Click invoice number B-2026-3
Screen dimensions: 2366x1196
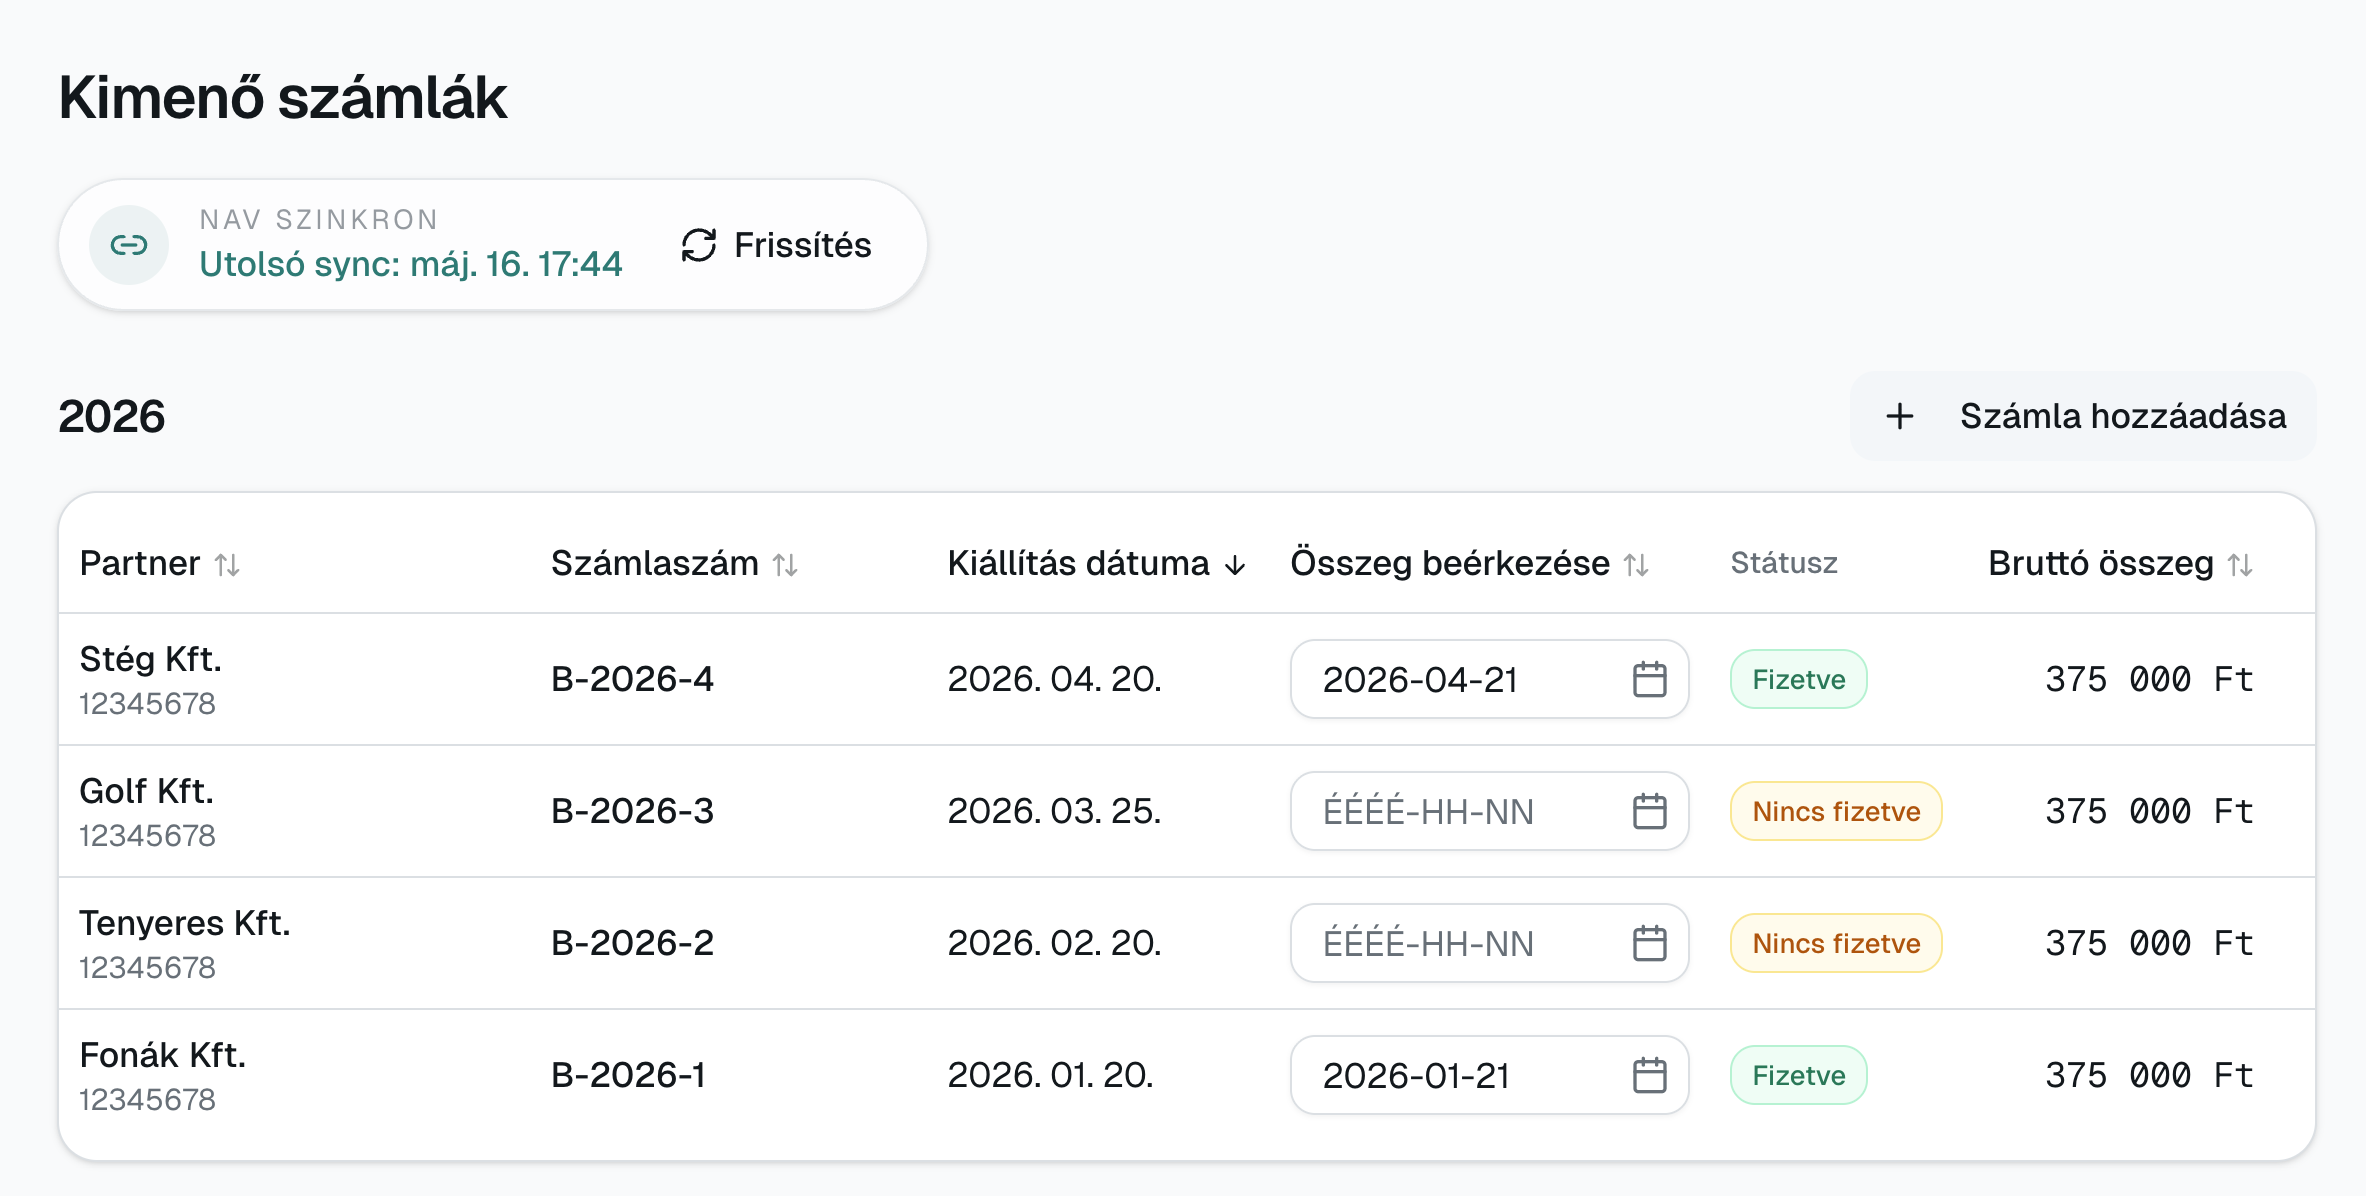[633, 811]
